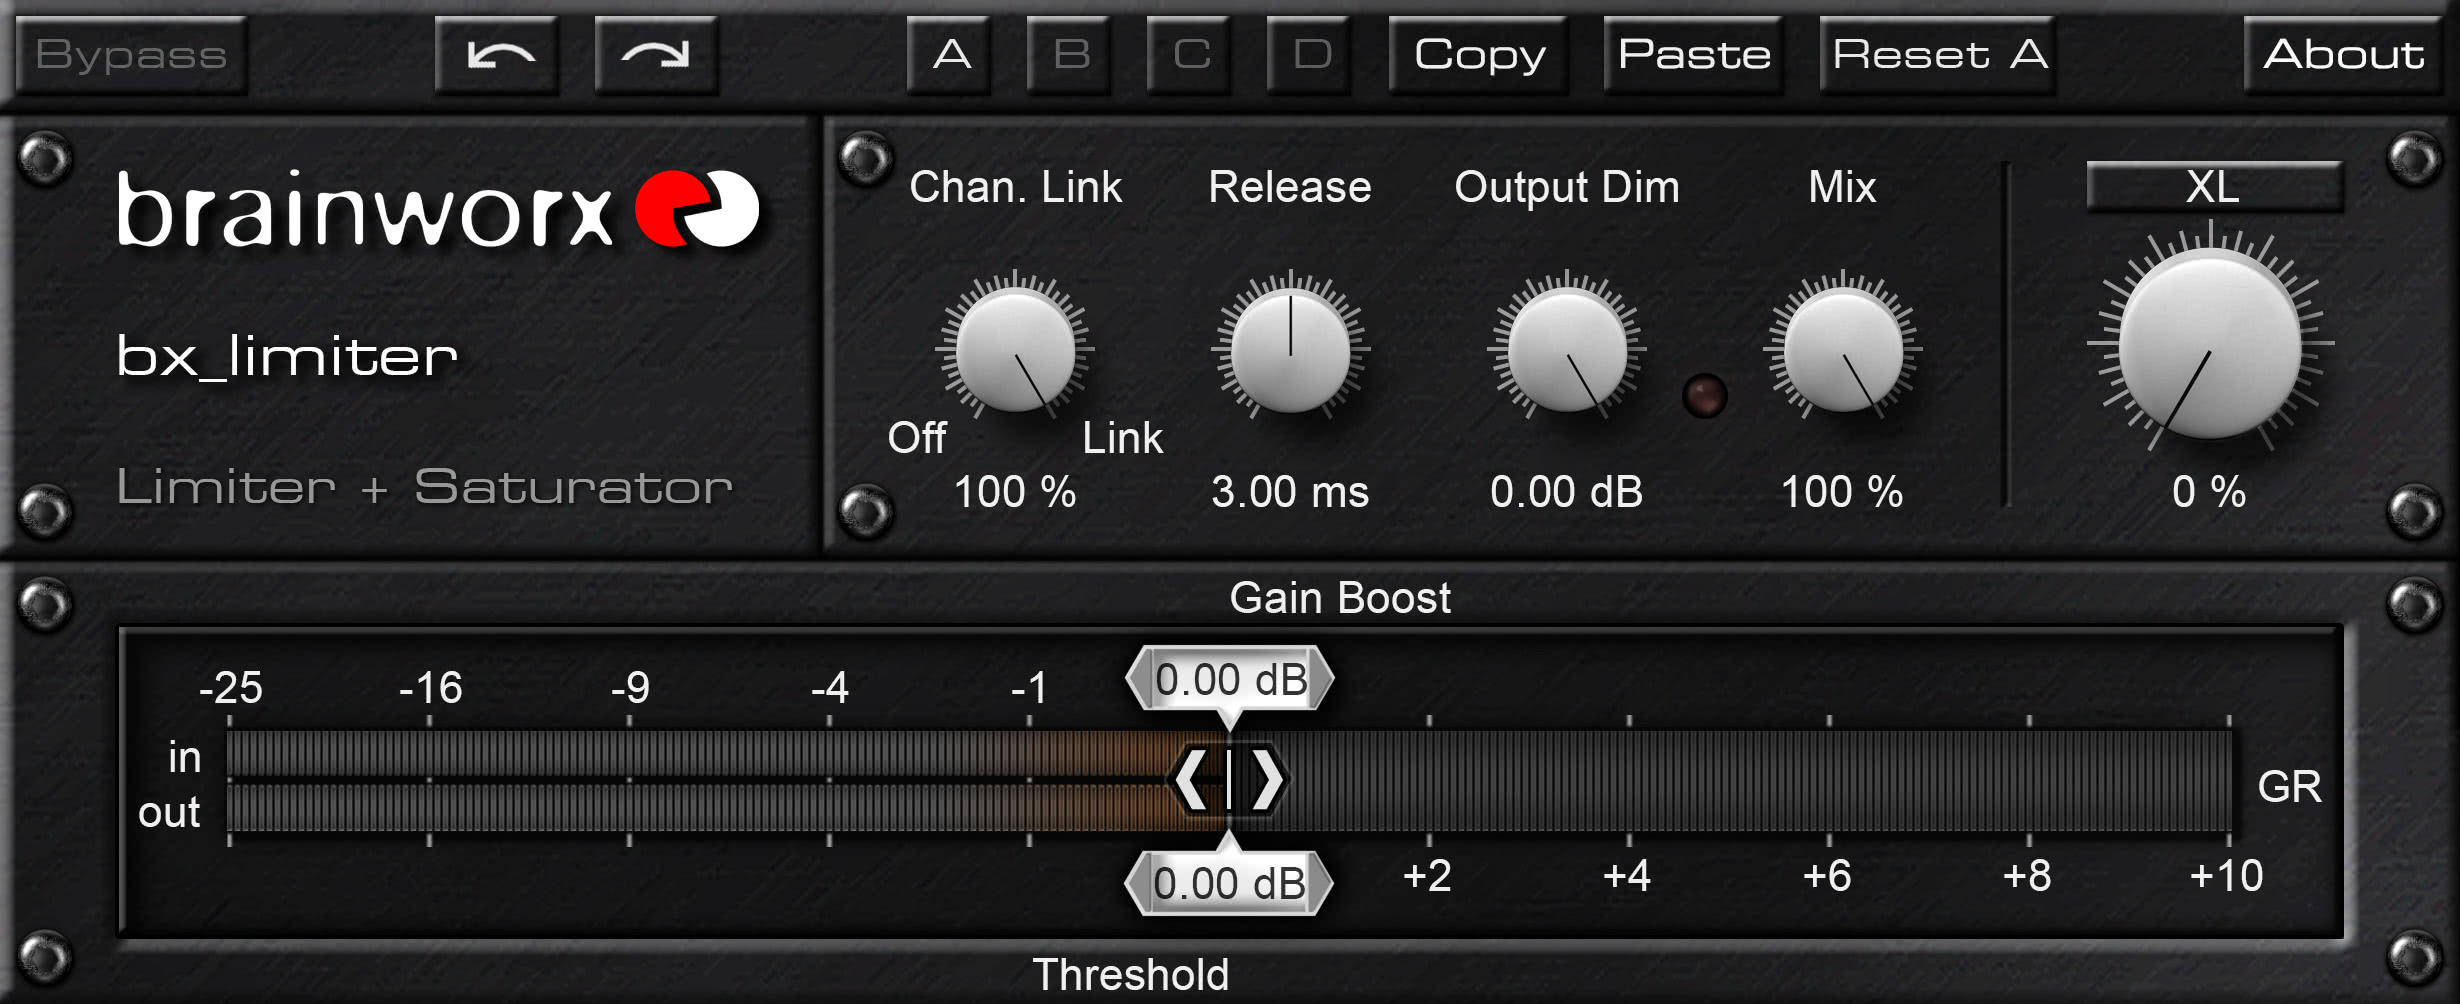Select preset slot D
This screenshot has width=2460, height=1004.
click(1310, 55)
